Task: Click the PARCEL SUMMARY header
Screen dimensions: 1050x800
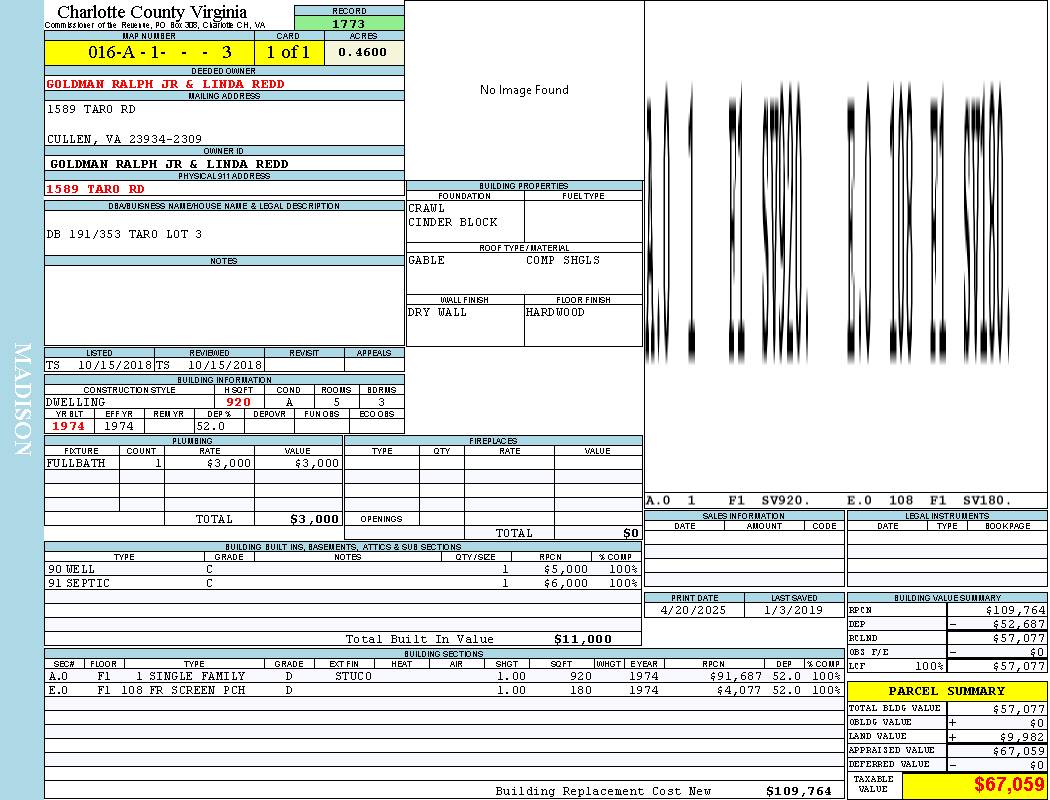Action: point(947,691)
